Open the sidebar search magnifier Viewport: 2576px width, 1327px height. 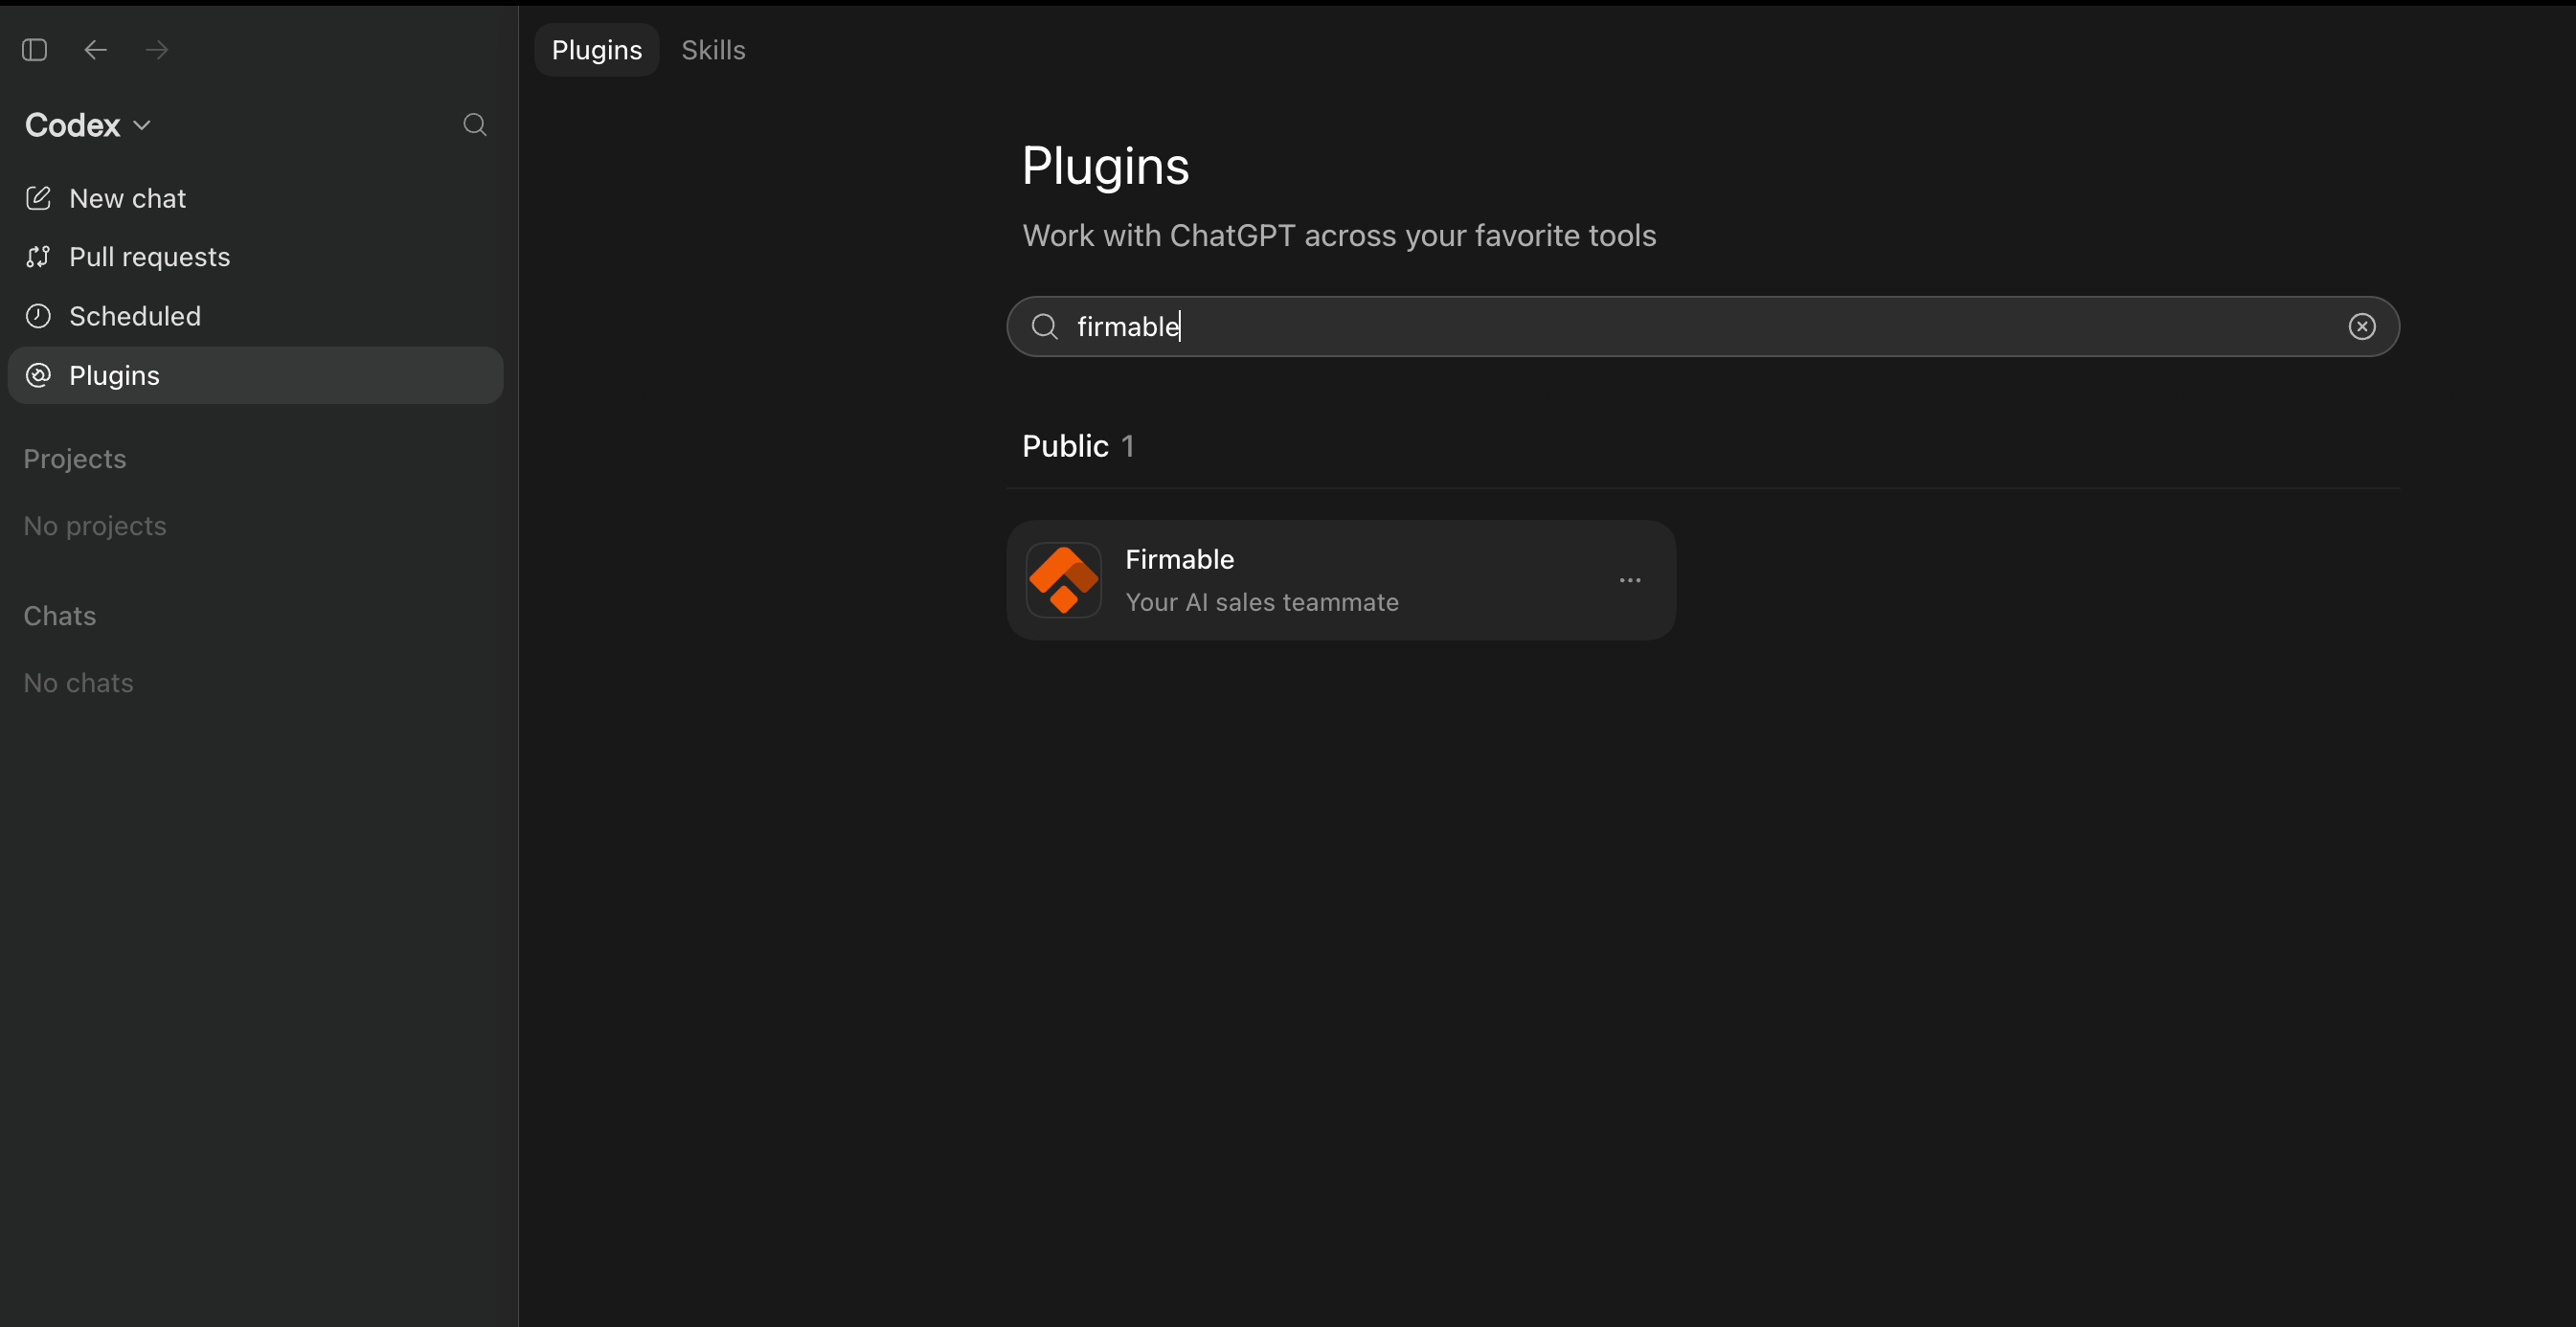475,125
